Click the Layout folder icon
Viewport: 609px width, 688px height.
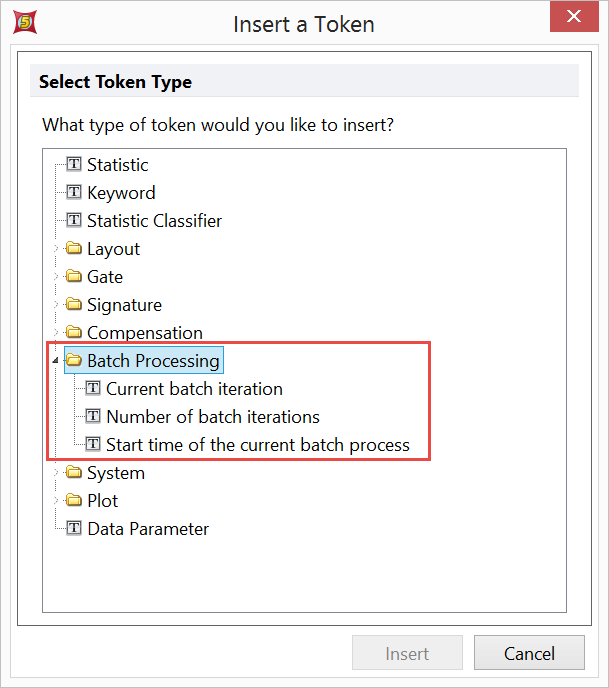(x=74, y=248)
